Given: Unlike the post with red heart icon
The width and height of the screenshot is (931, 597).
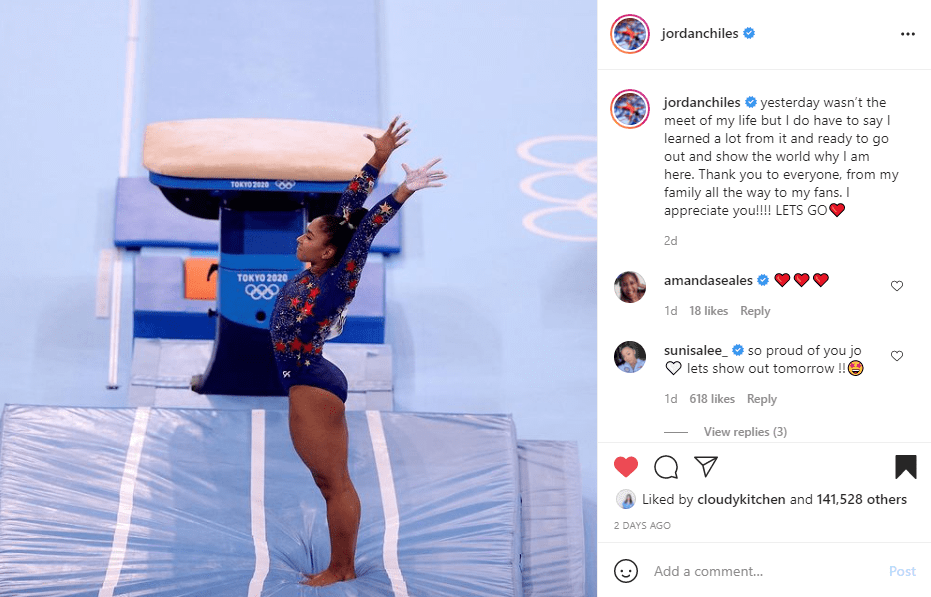Looking at the screenshot, I should tap(625, 467).
